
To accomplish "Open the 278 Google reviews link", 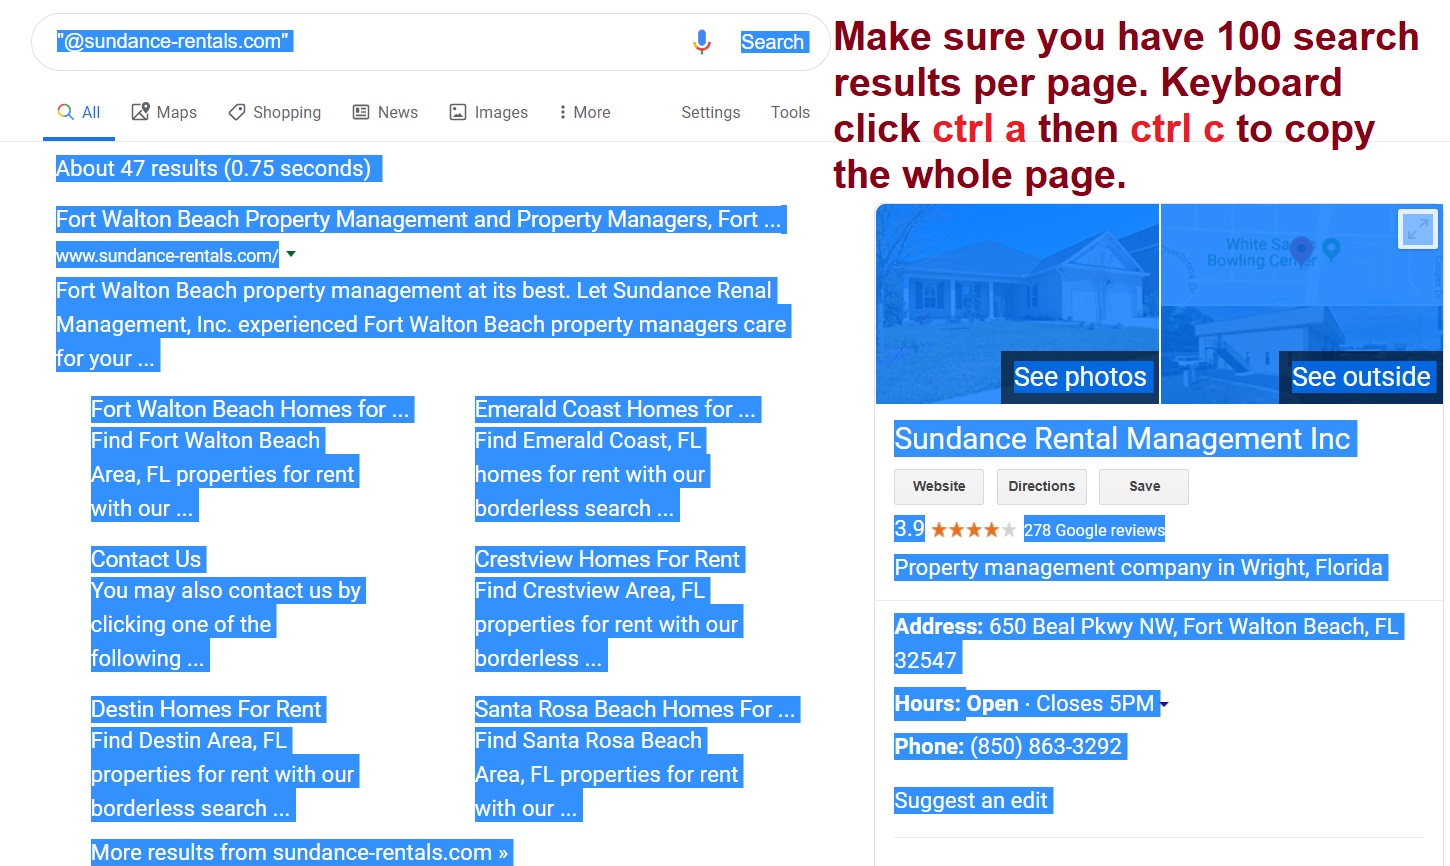I will coord(1094,530).
